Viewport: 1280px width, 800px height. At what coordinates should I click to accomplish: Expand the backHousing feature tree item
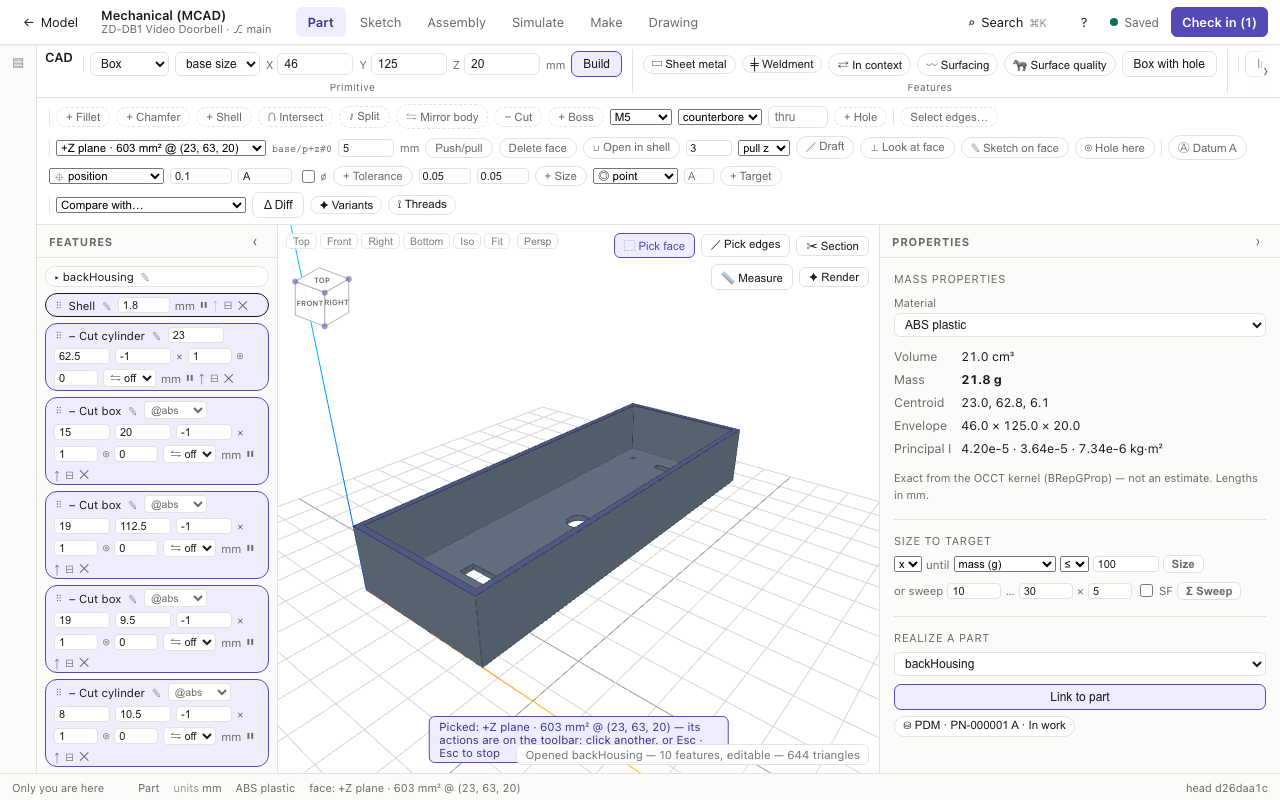57,277
